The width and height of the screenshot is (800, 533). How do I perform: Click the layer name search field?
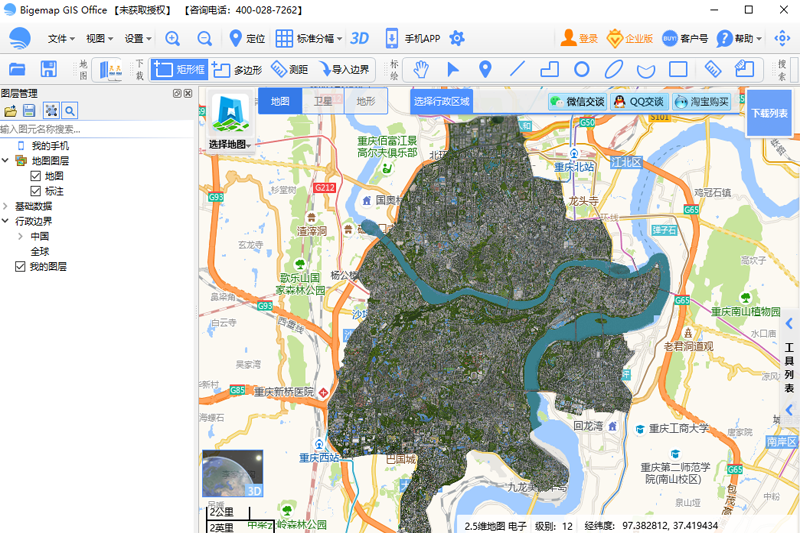[x=95, y=129]
